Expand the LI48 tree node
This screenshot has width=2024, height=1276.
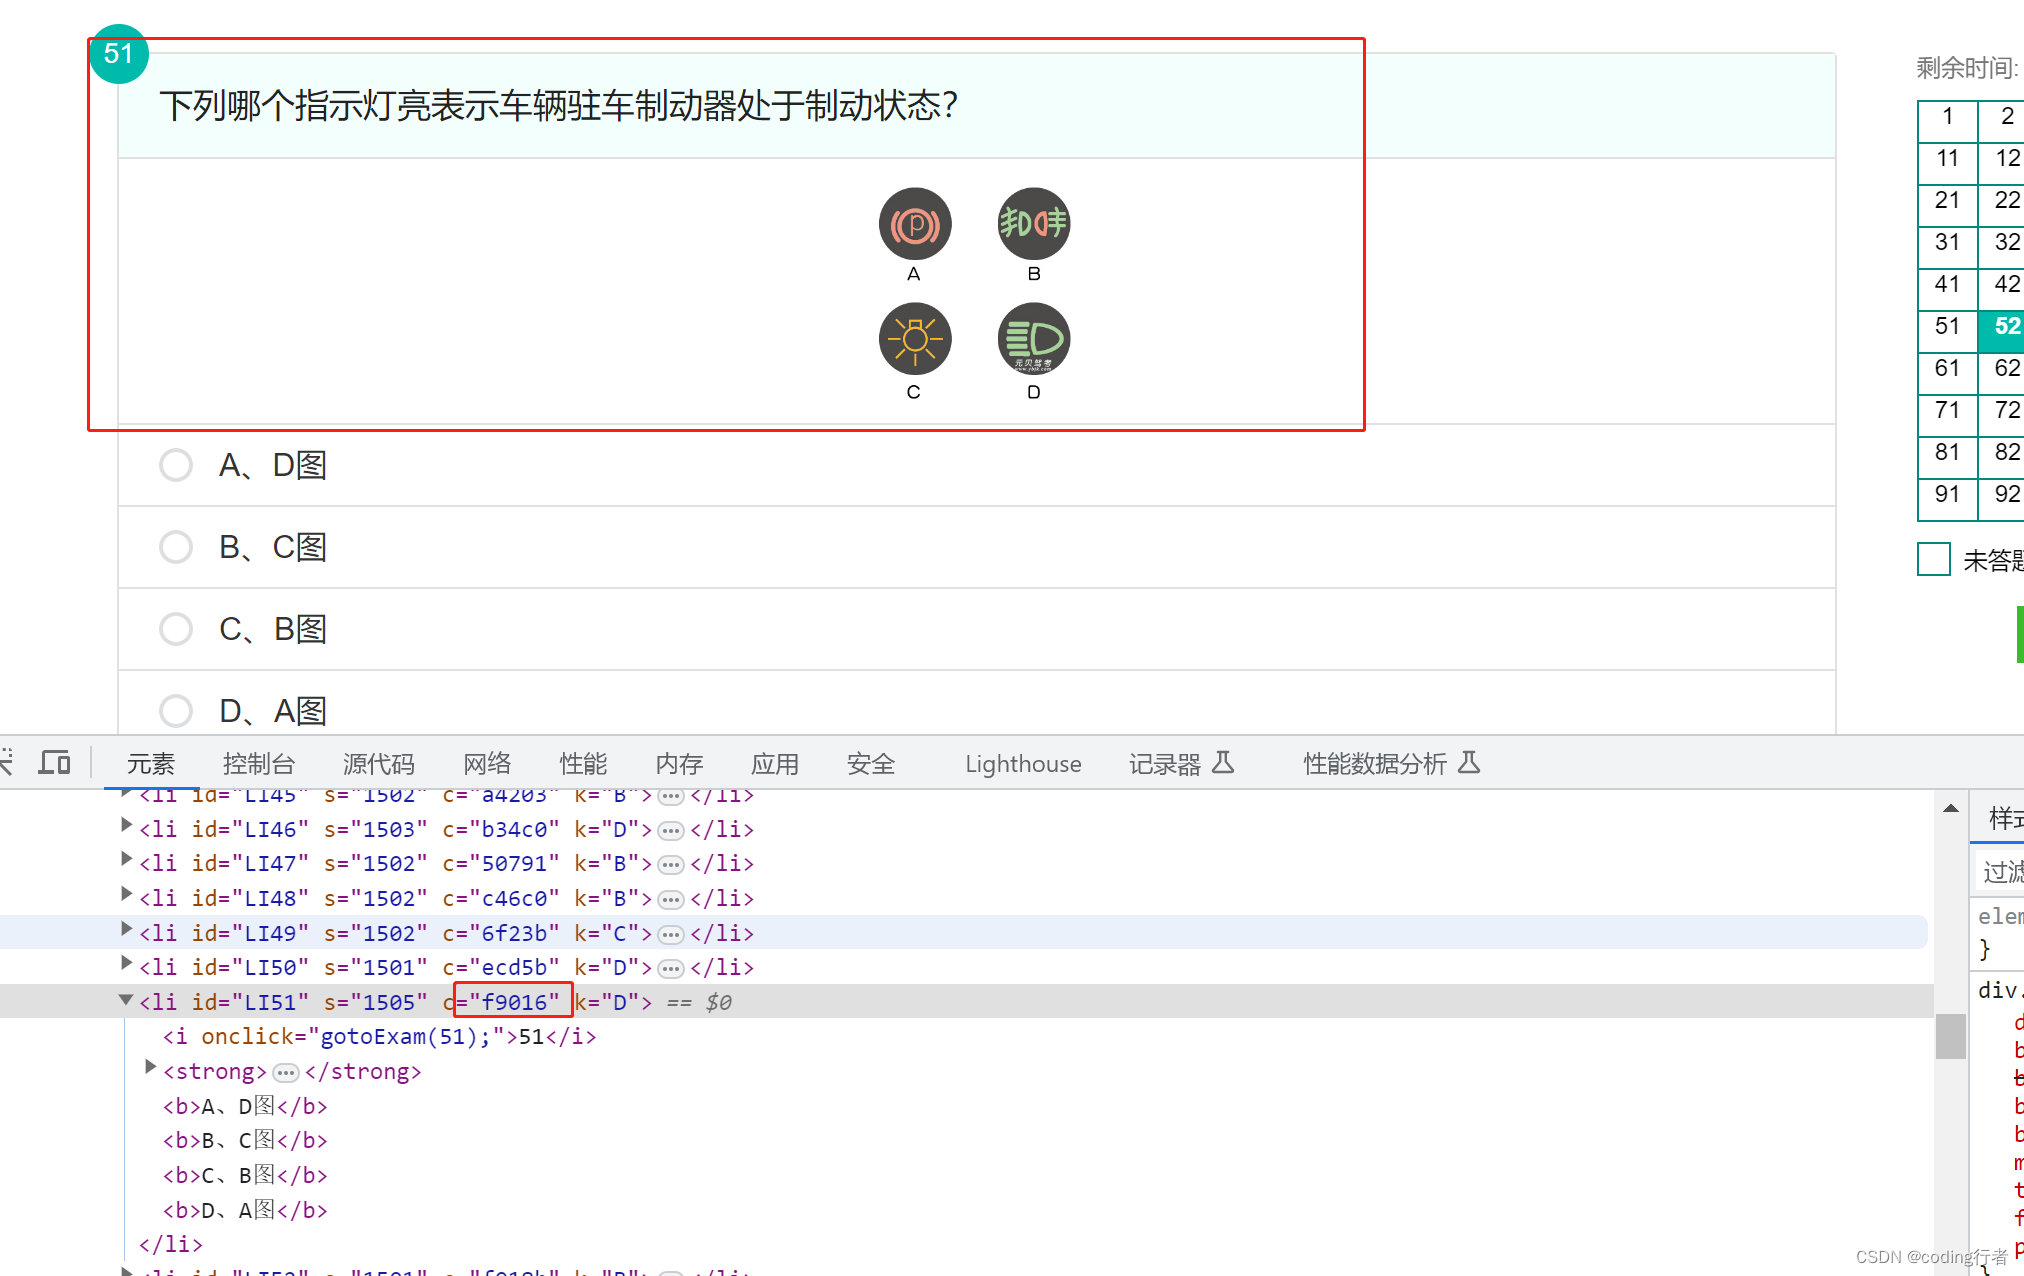[x=126, y=897]
